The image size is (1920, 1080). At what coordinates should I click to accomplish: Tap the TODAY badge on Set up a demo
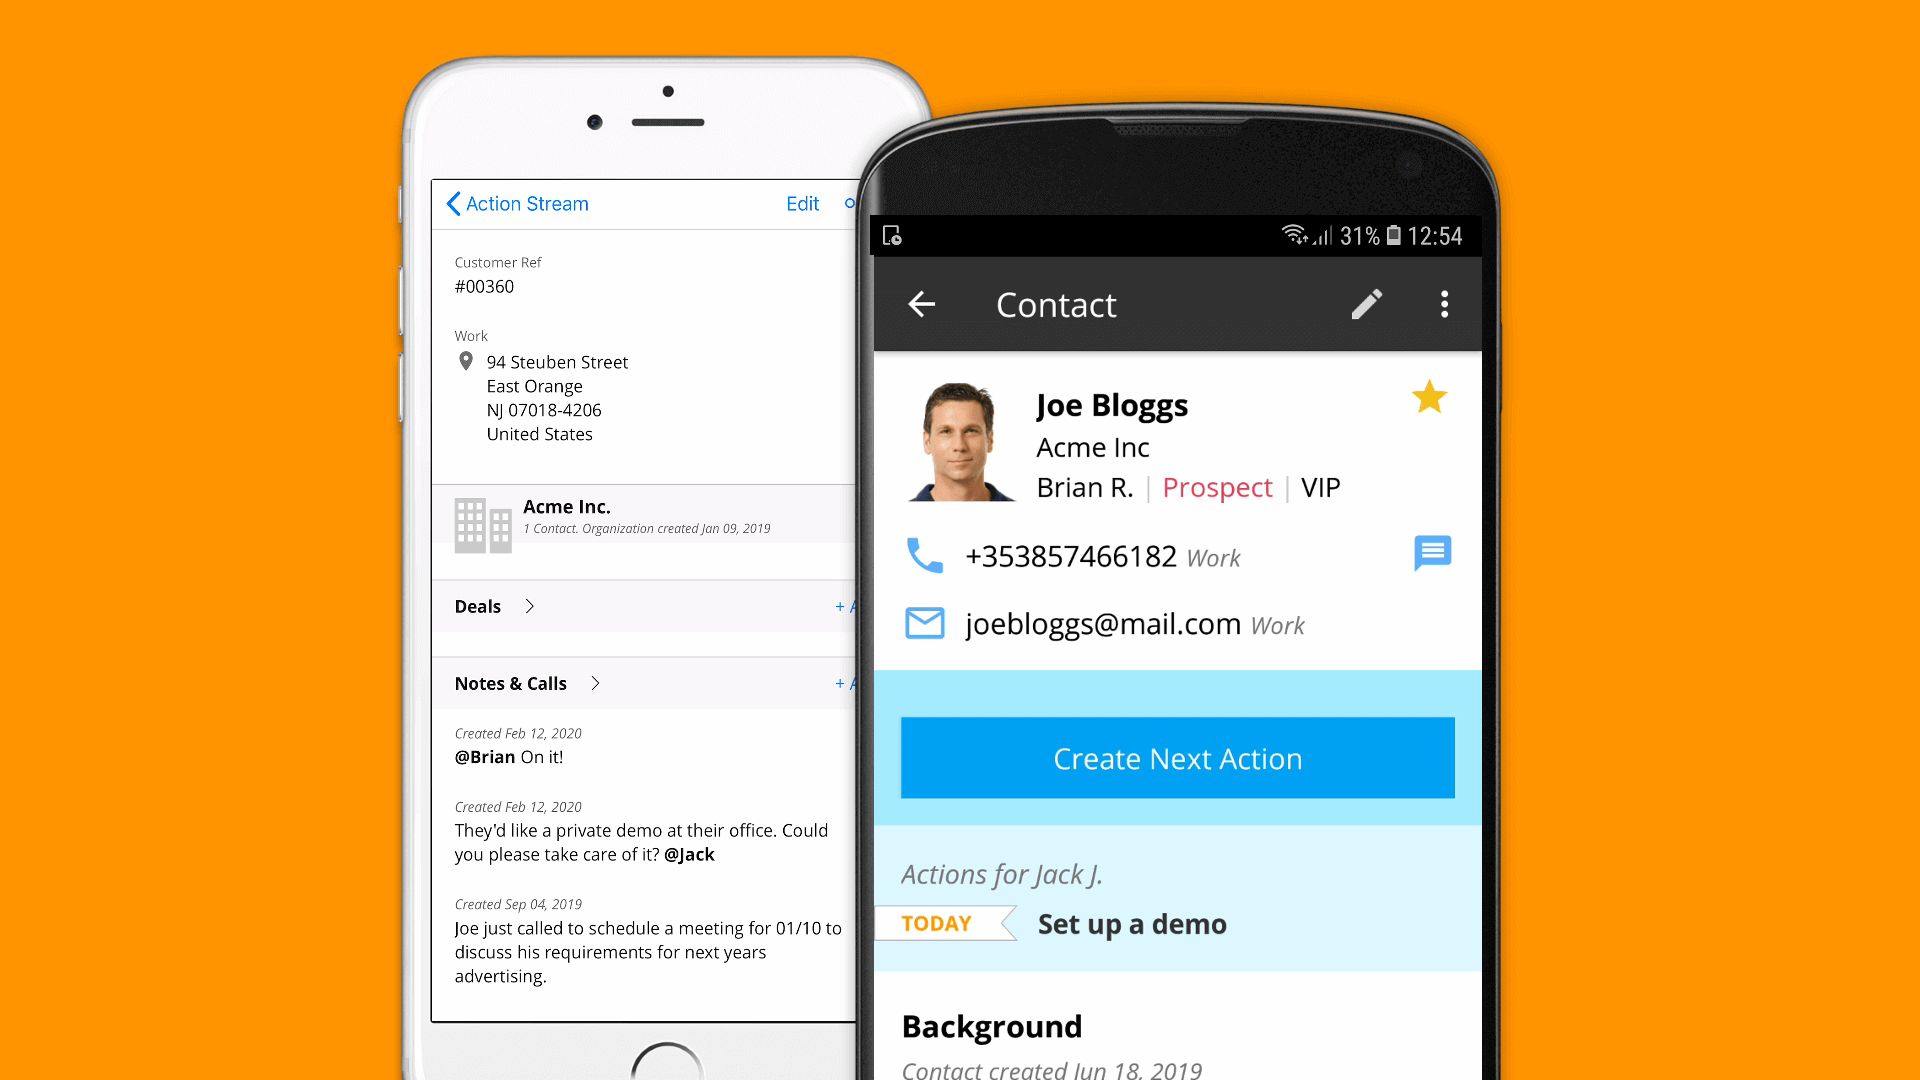click(938, 923)
